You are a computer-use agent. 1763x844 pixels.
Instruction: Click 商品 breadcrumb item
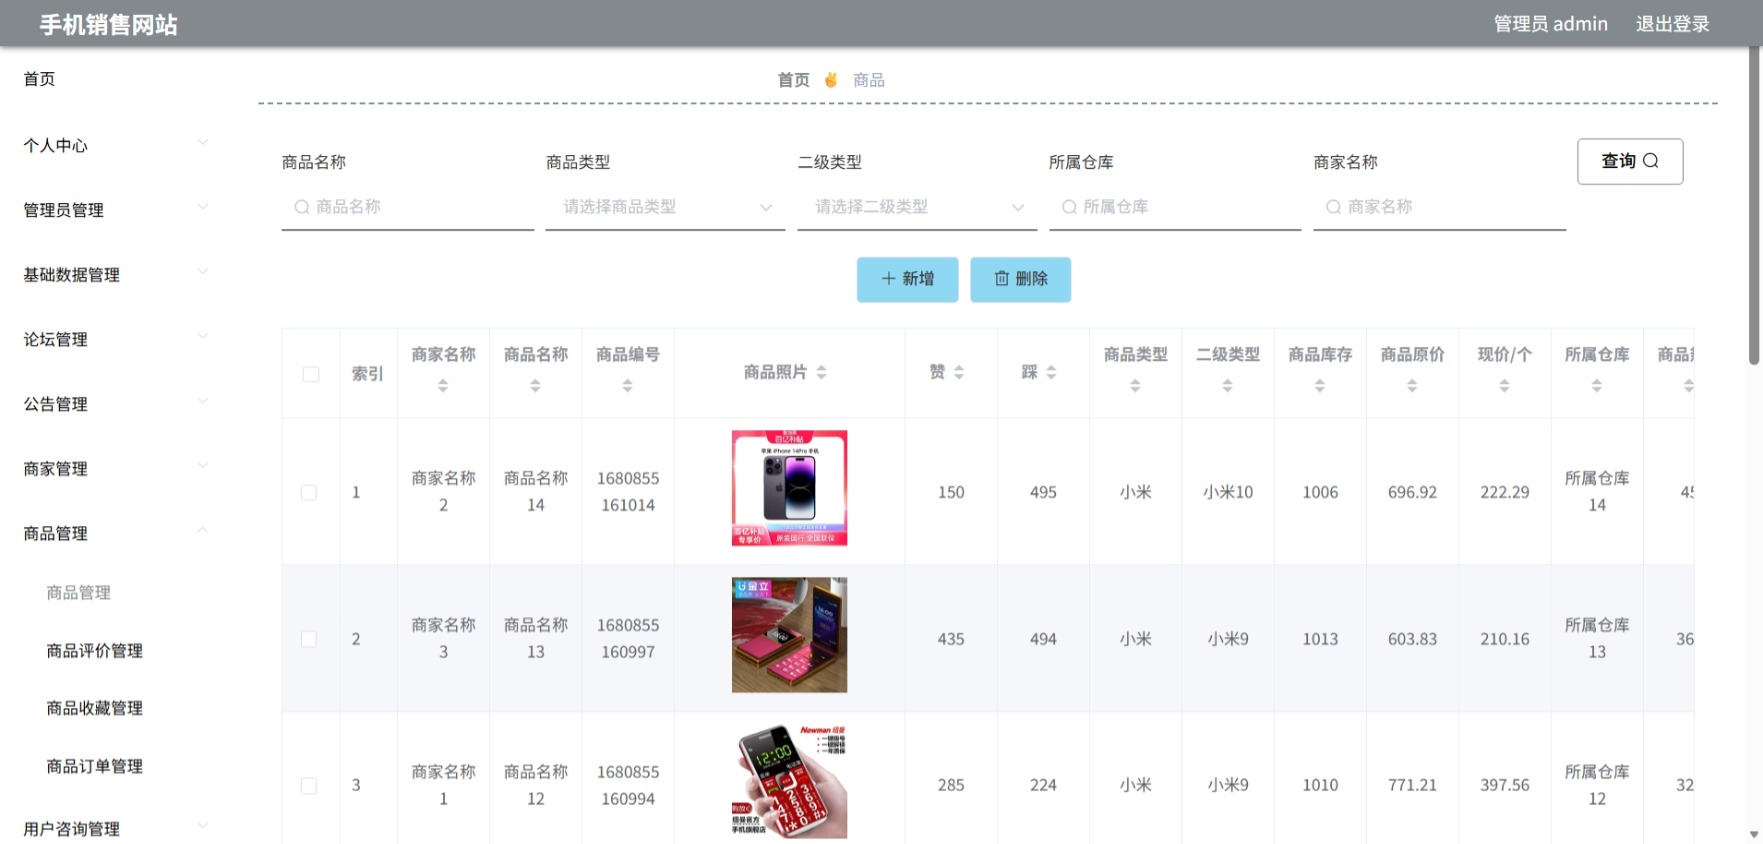coord(868,80)
